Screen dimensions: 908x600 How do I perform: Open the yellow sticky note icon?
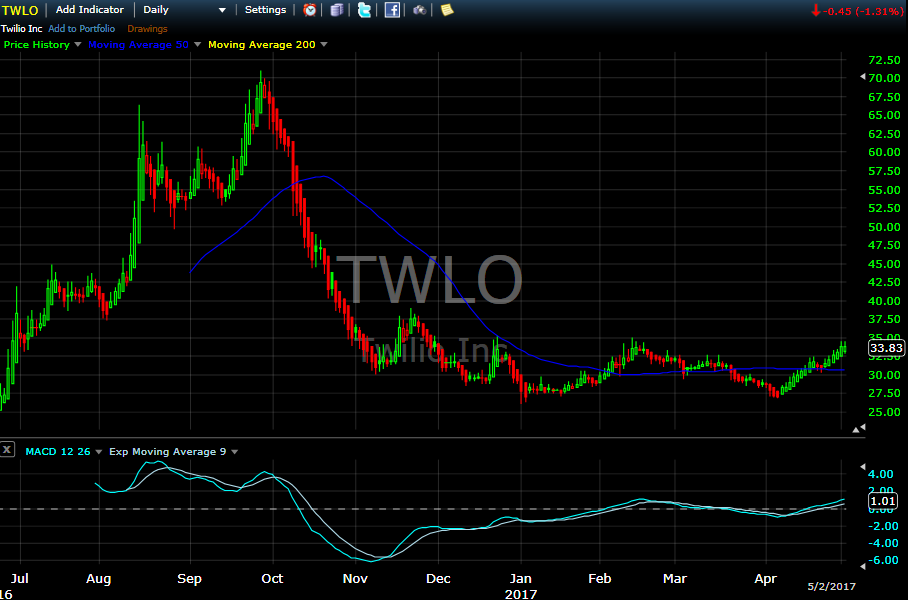coord(447,10)
